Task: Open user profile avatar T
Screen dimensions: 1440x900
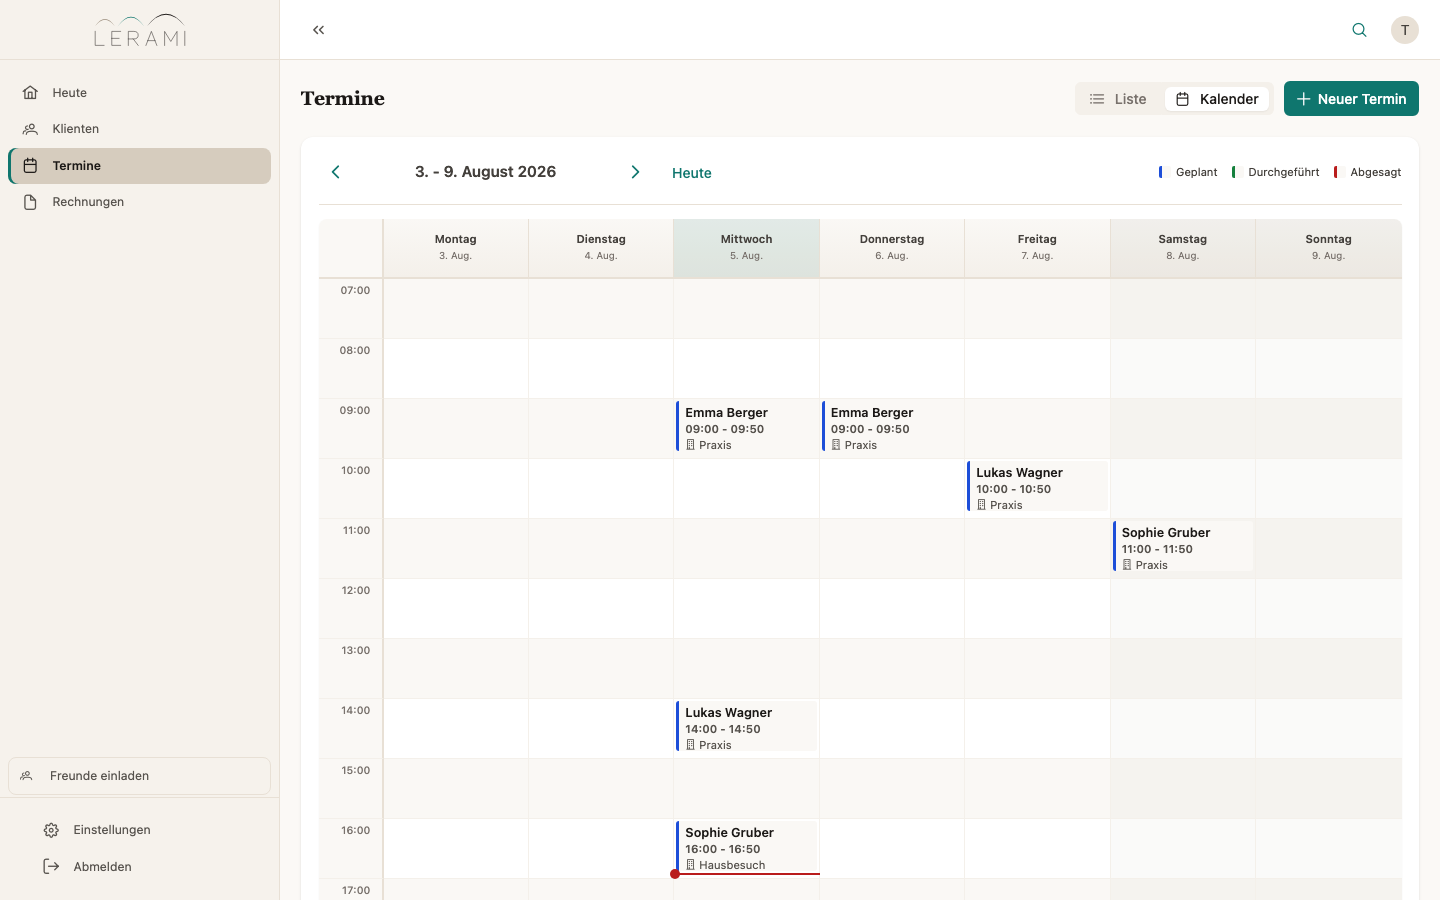Action: point(1405,30)
